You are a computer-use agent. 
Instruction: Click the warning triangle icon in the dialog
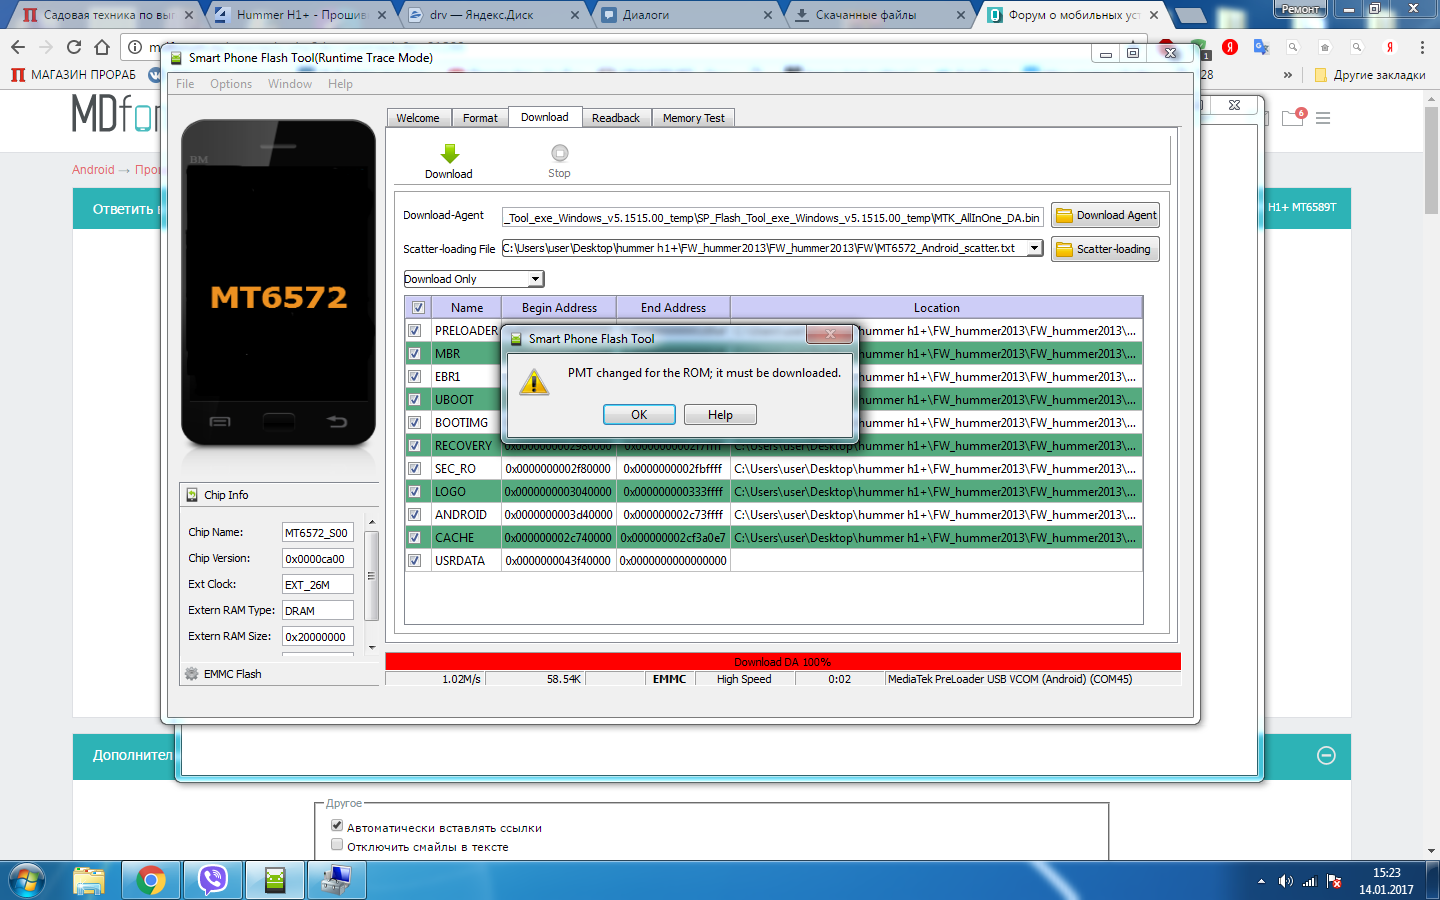[534, 381]
